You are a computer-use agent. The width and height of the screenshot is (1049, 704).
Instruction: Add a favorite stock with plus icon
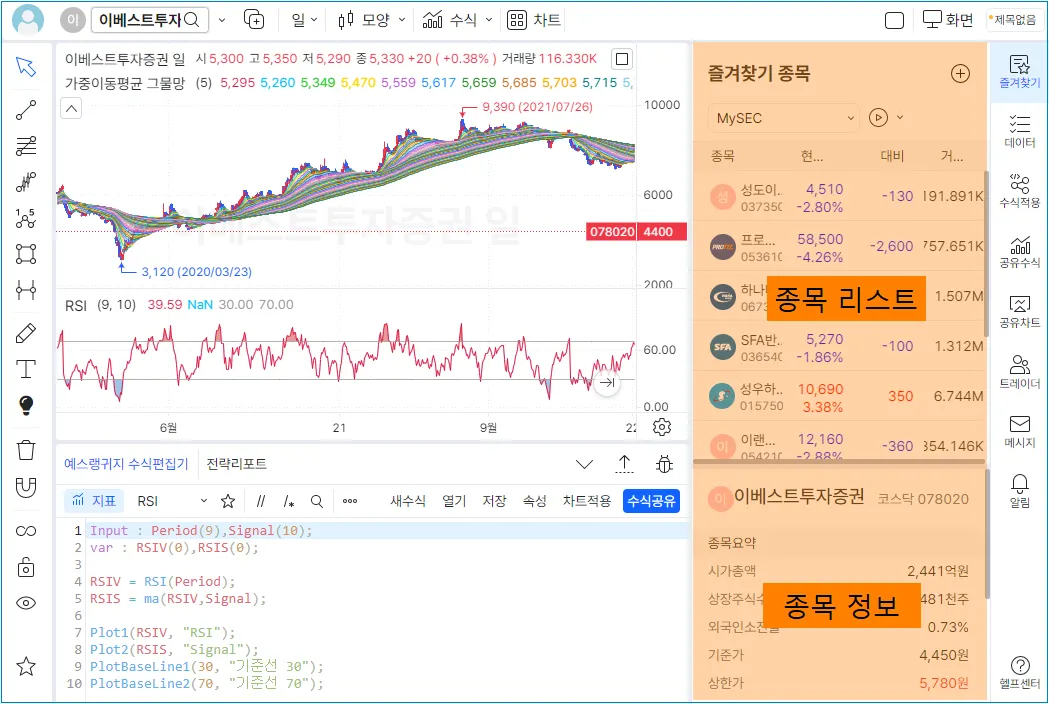[x=960, y=74]
